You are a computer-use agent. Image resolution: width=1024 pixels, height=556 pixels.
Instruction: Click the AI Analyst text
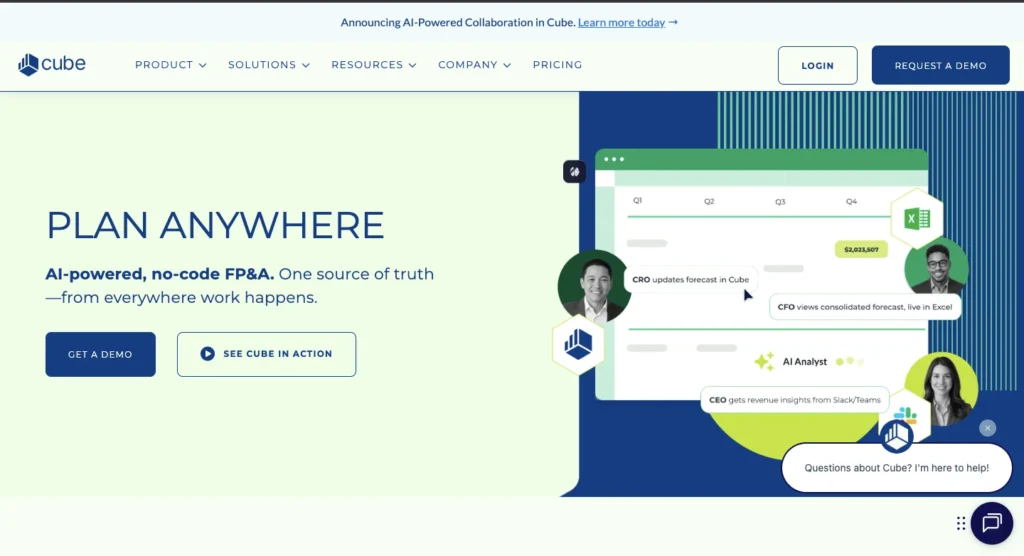805,361
